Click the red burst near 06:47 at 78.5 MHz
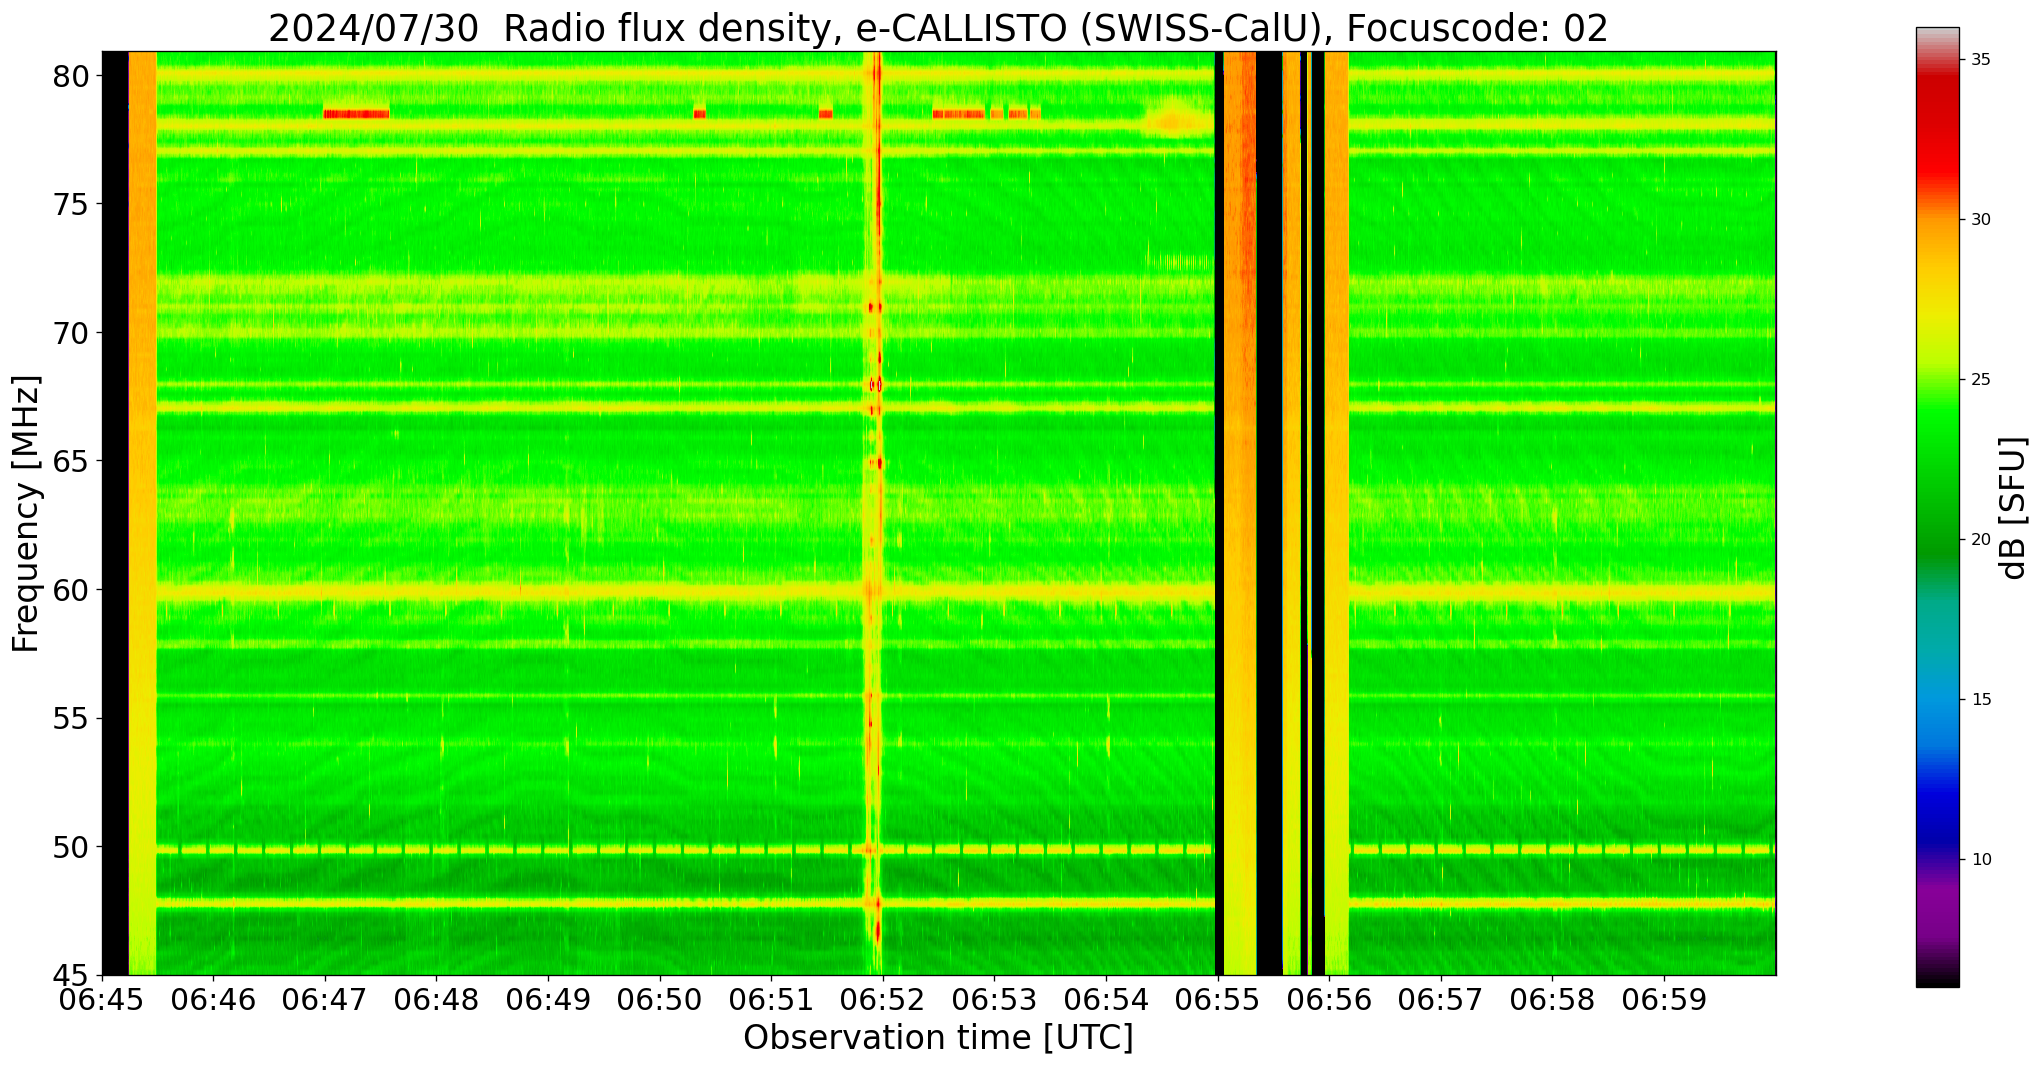Viewport: 2043px width, 1067px height. (356, 114)
